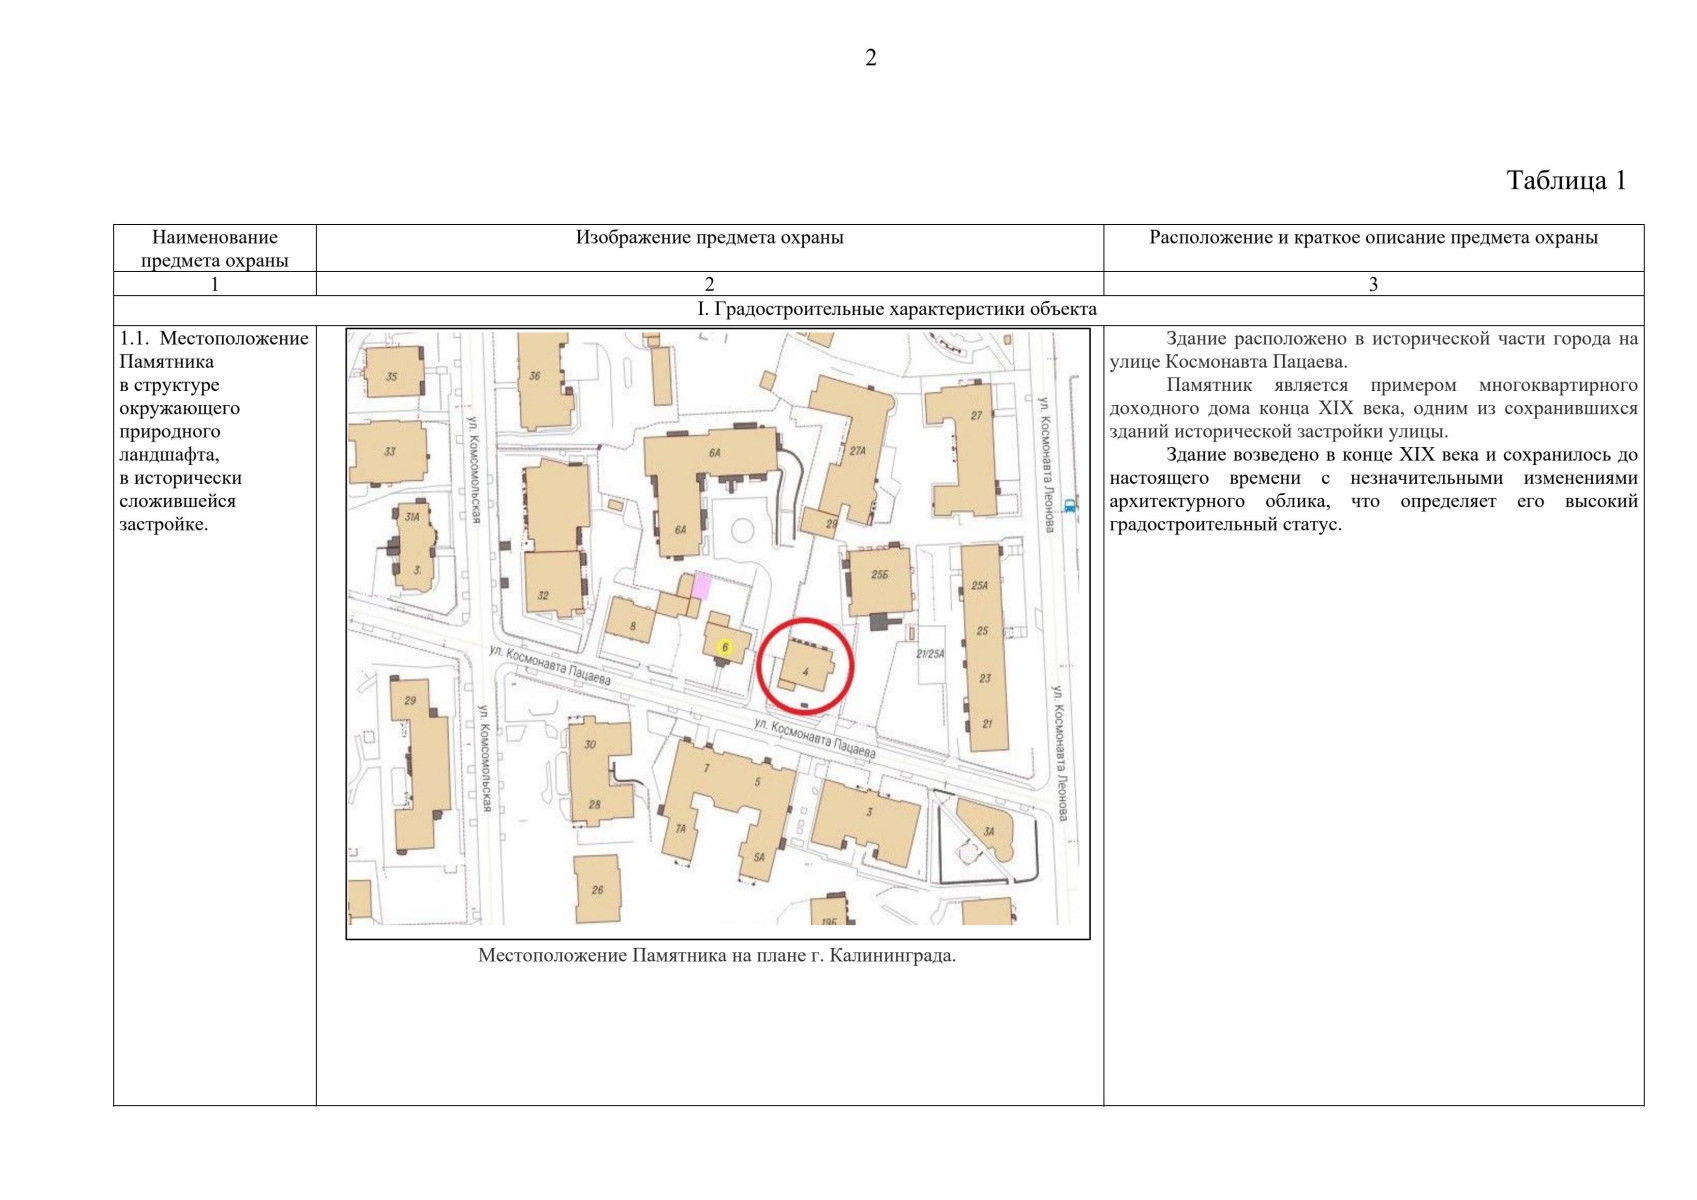Image resolution: width=1697 pixels, height=1200 pixels.
Task: Click the blue transit stop icon on map
Action: point(1070,505)
